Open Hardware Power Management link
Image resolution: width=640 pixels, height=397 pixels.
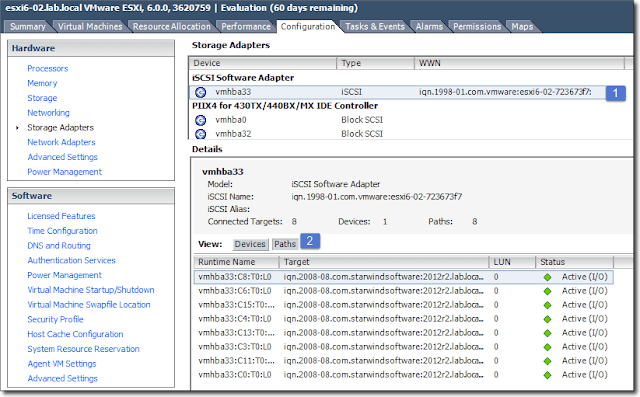click(64, 172)
